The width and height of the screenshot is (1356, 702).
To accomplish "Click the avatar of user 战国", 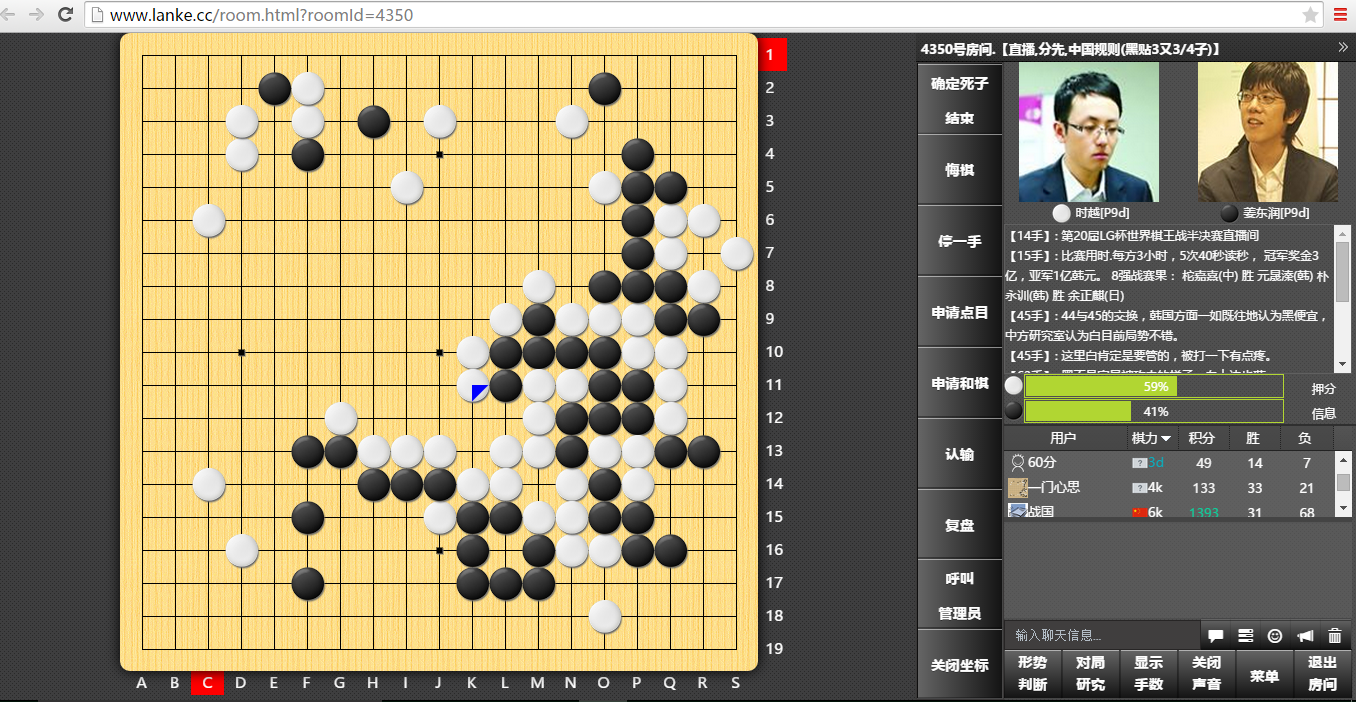I will click(x=1017, y=511).
